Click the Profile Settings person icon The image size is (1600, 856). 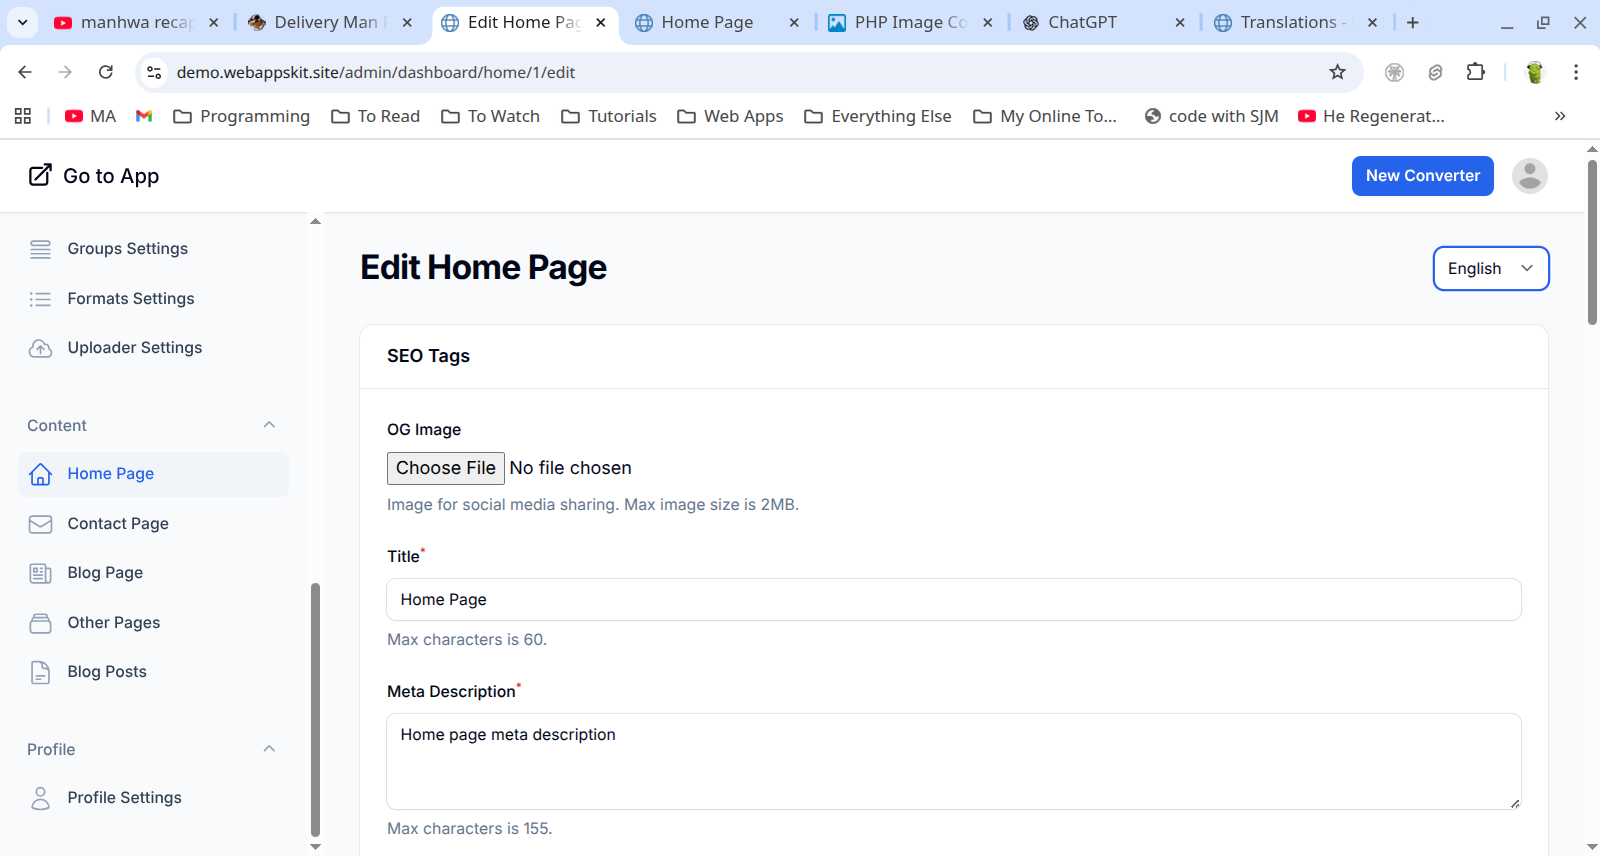click(40, 798)
